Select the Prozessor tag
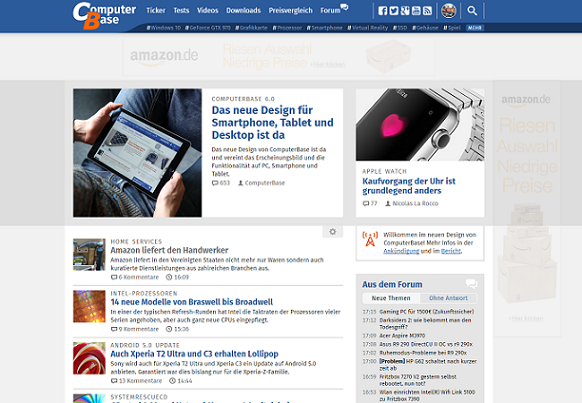582x403 pixels. pos(287,28)
